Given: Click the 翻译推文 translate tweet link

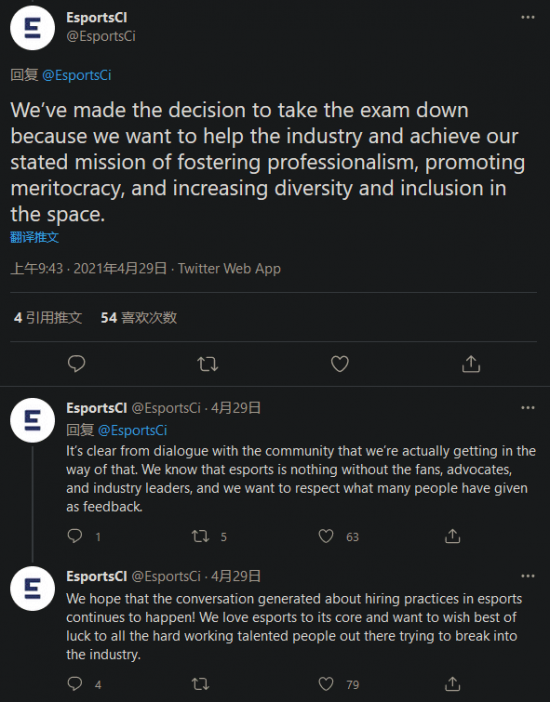Looking at the screenshot, I should coord(34,237).
